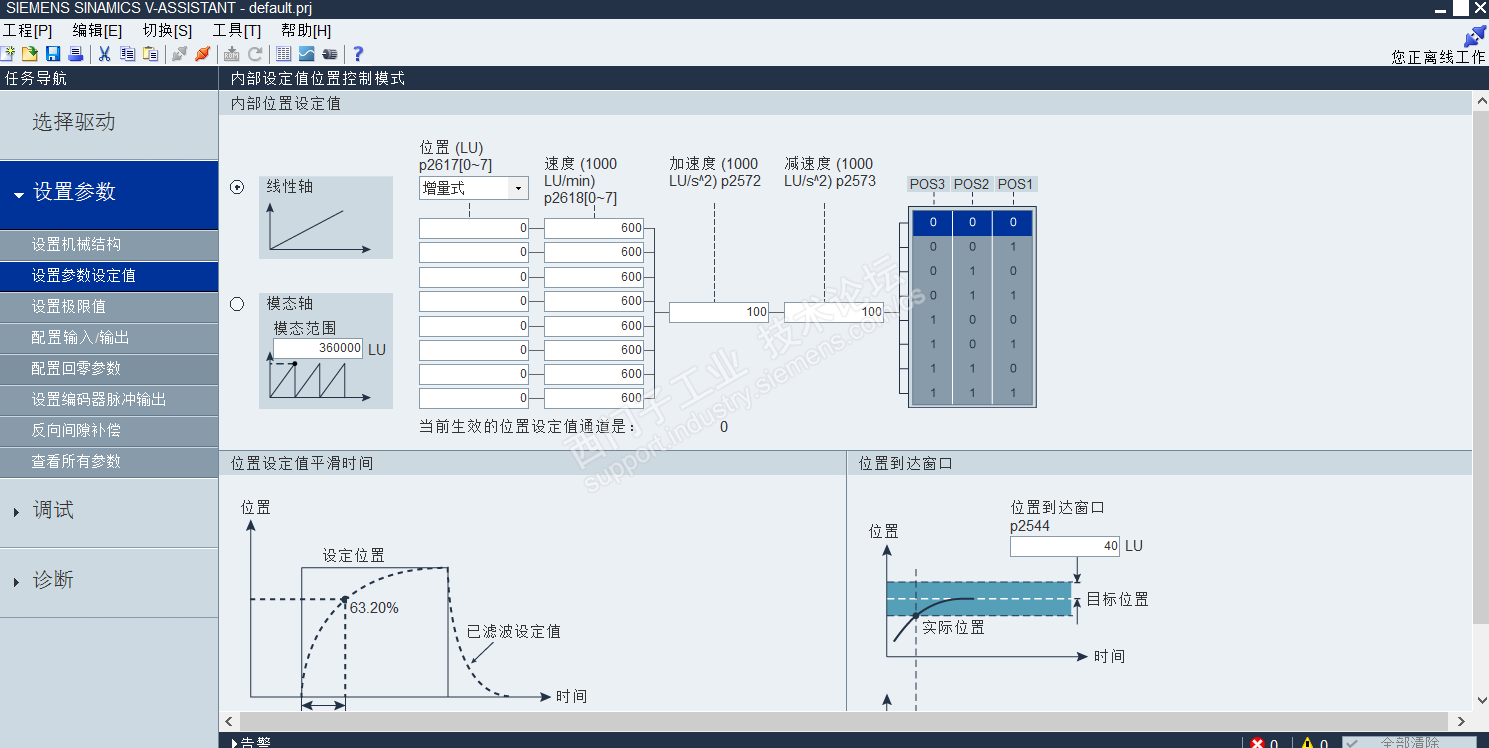Click the bottommost speed p2618 value field
Viewport: 1489px width, 748px height.
(x=594, y=398)
